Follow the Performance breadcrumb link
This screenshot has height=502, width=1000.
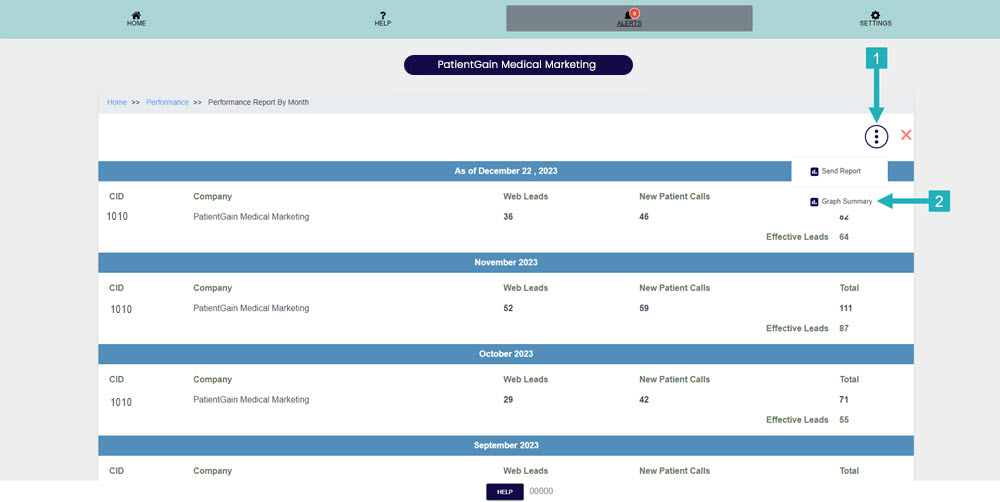(x=167, y=102)
